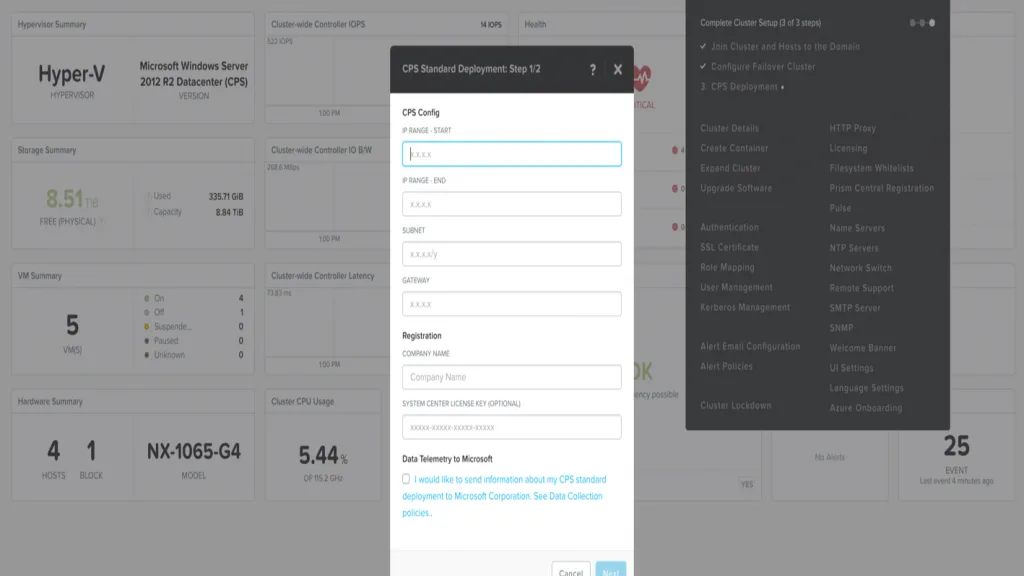
Task: Click into the IP Range - End field
Action: (511, 204)
